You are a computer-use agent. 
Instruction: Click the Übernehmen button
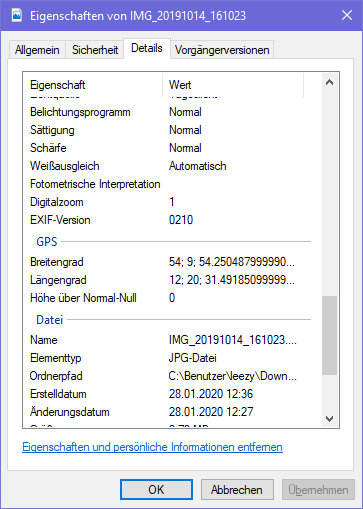318,490
